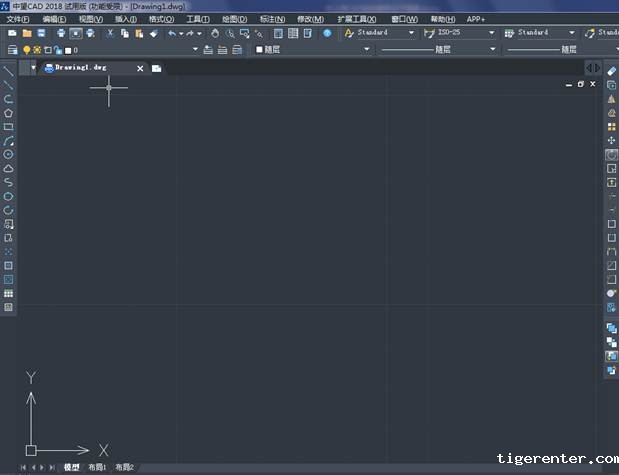The image size is (619, 475).
Task: Activate the Pan hand tool
Action: click(214, 33)
